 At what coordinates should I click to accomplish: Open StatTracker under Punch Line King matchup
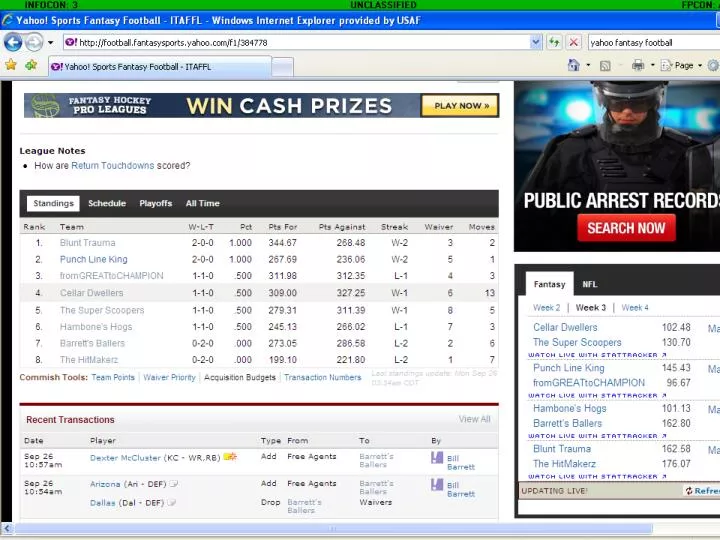point(597,395)
